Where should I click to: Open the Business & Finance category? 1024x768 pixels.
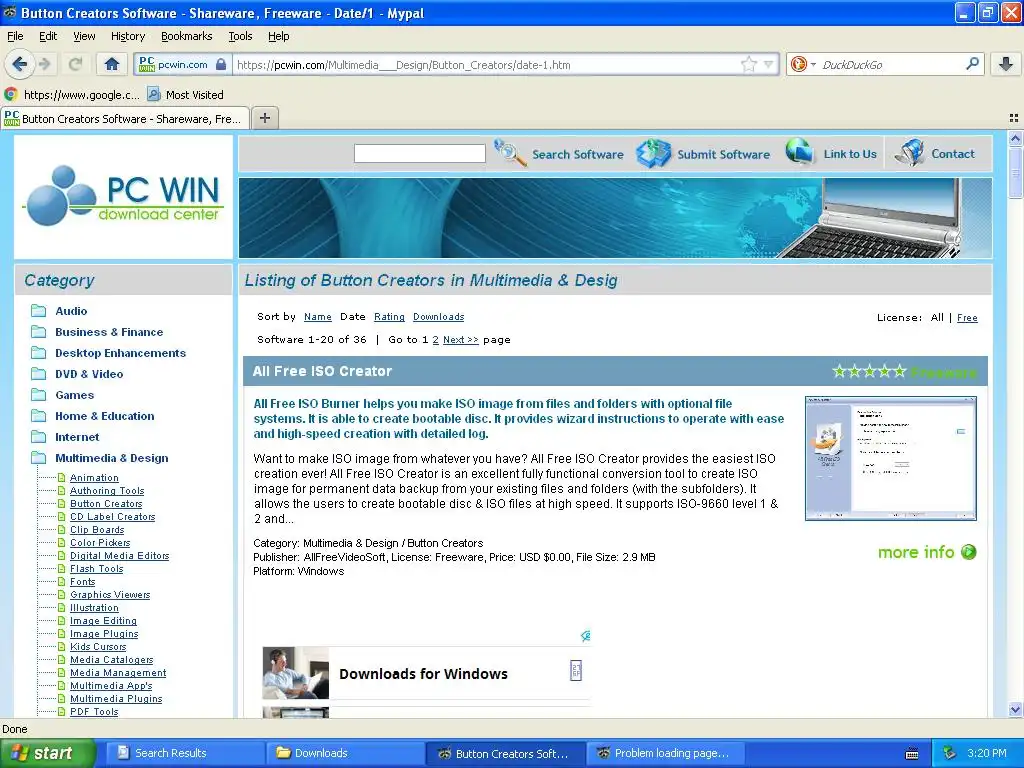[109, 332]
